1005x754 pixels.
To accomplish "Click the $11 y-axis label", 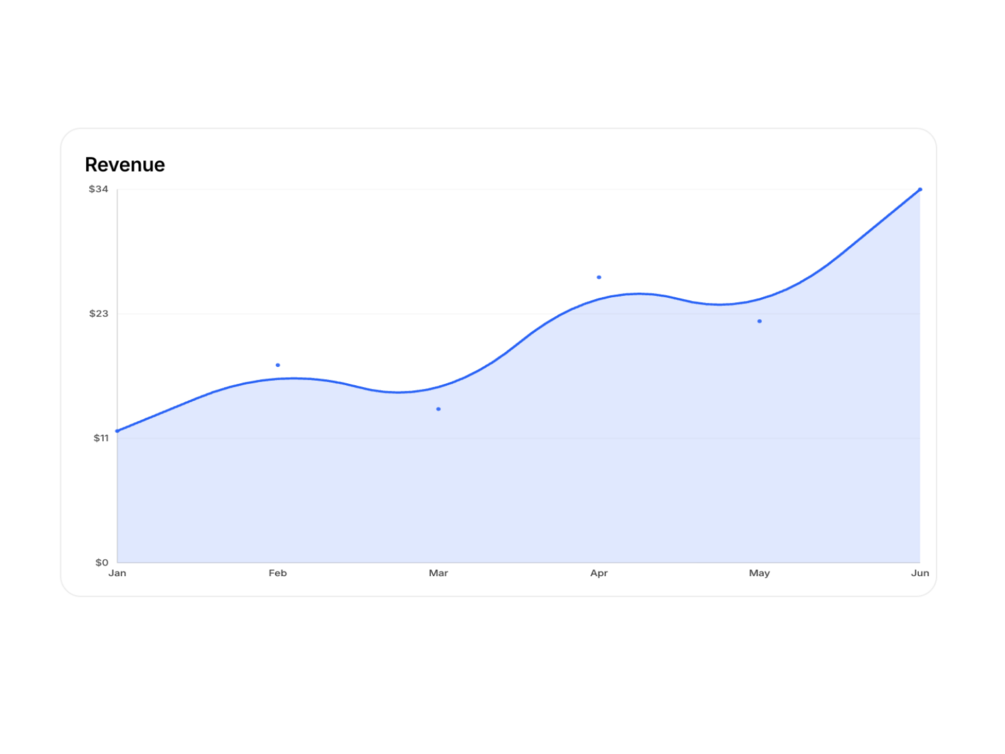I will 100,438.
